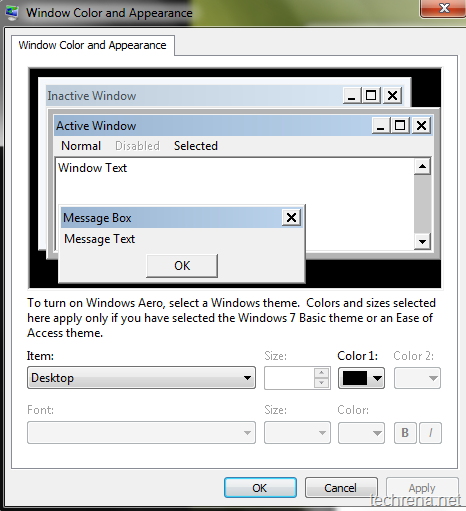This screenshot has width=466, height=511.
Task: Open the Color 2 swatch dropdown
Action: tap(417, 378)
